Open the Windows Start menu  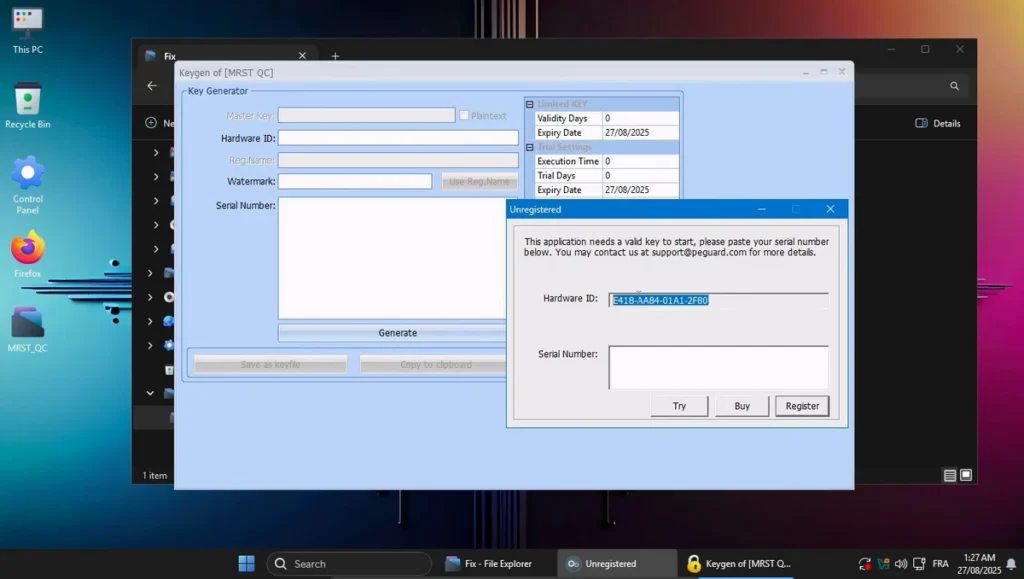[246, 563]
